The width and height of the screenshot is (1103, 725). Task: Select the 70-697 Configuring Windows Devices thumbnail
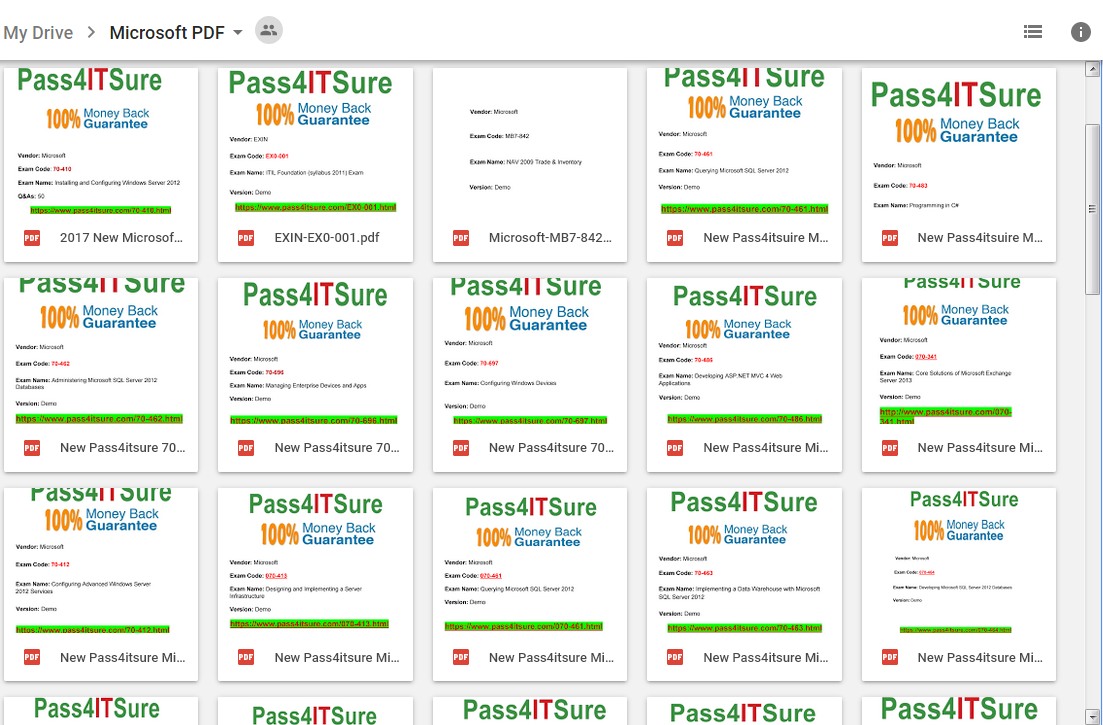(530, 351)
